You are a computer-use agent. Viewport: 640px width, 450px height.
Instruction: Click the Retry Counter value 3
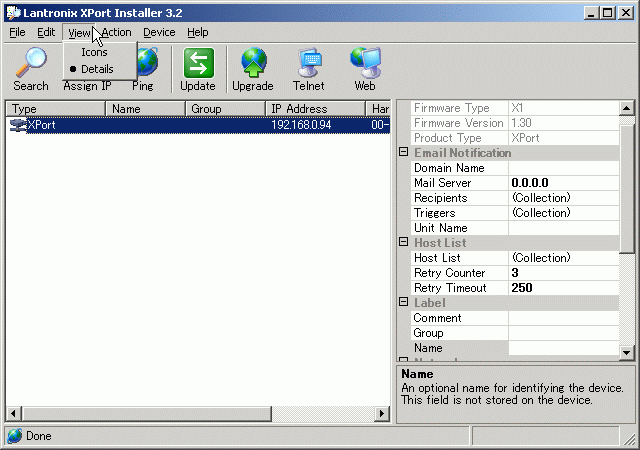pos(564,273)
